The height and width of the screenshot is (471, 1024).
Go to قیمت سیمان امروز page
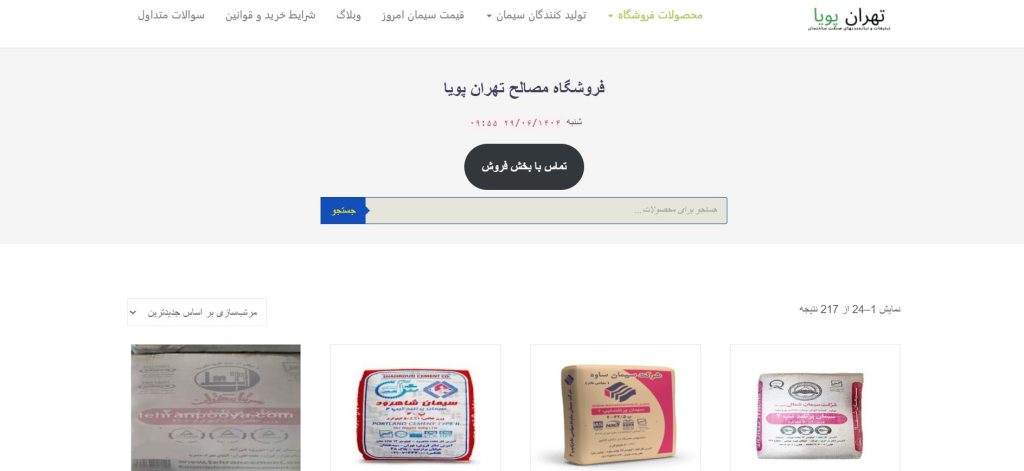(423, 16)
